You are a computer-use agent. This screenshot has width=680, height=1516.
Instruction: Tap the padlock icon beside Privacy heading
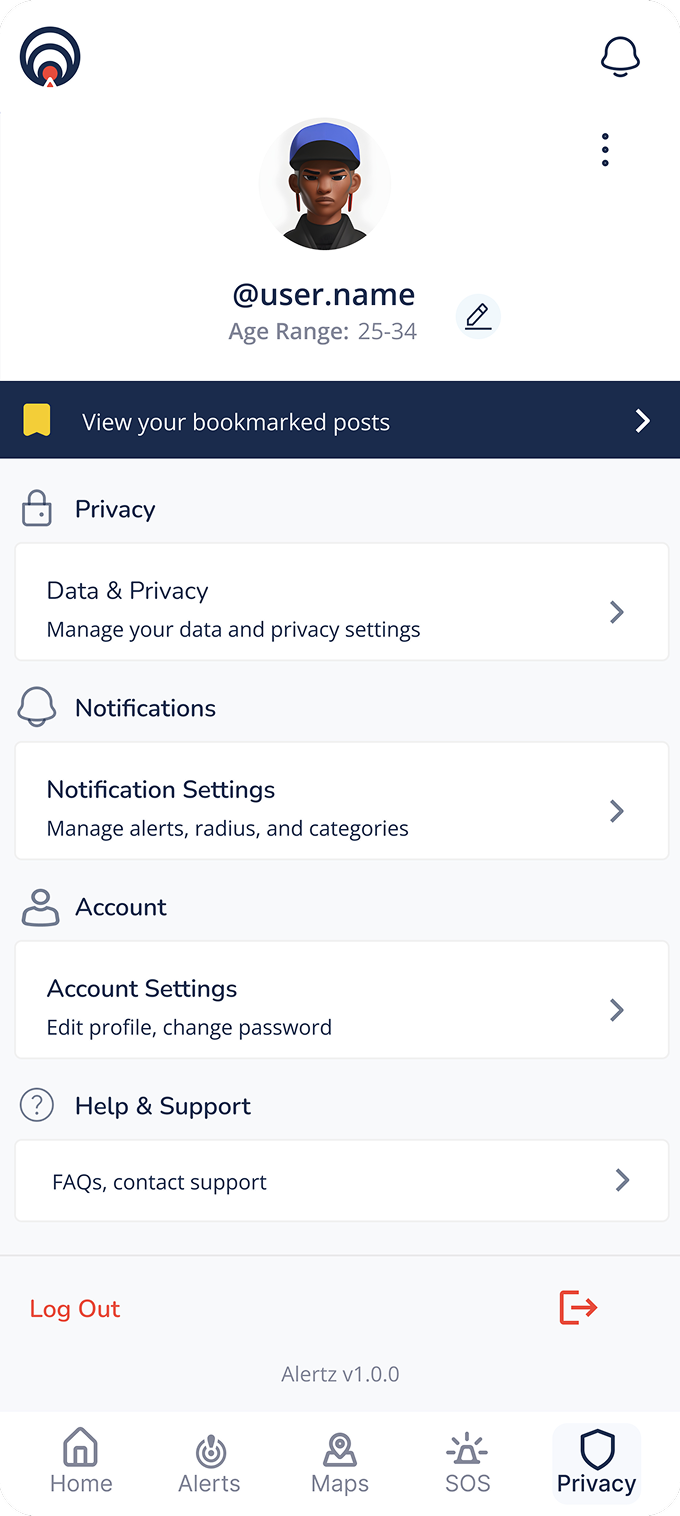(x=37, y=508)
